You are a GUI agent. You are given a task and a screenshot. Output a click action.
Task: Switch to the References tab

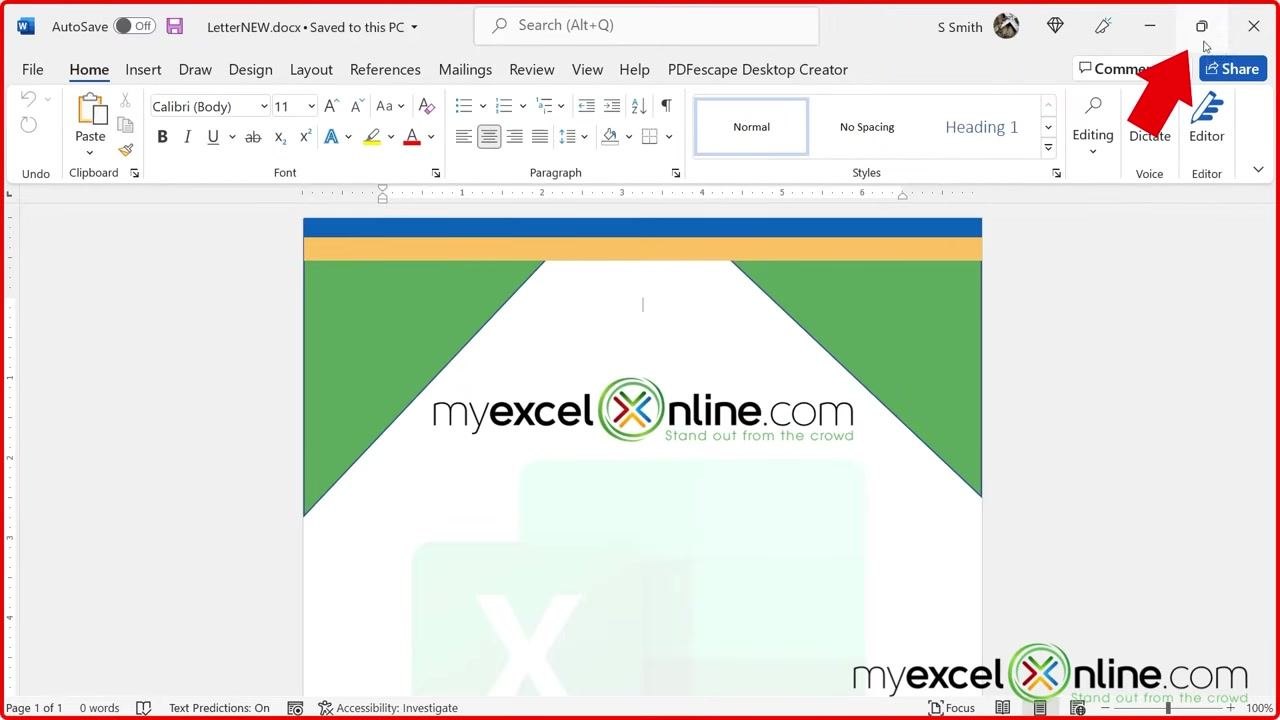click(385, 69)
